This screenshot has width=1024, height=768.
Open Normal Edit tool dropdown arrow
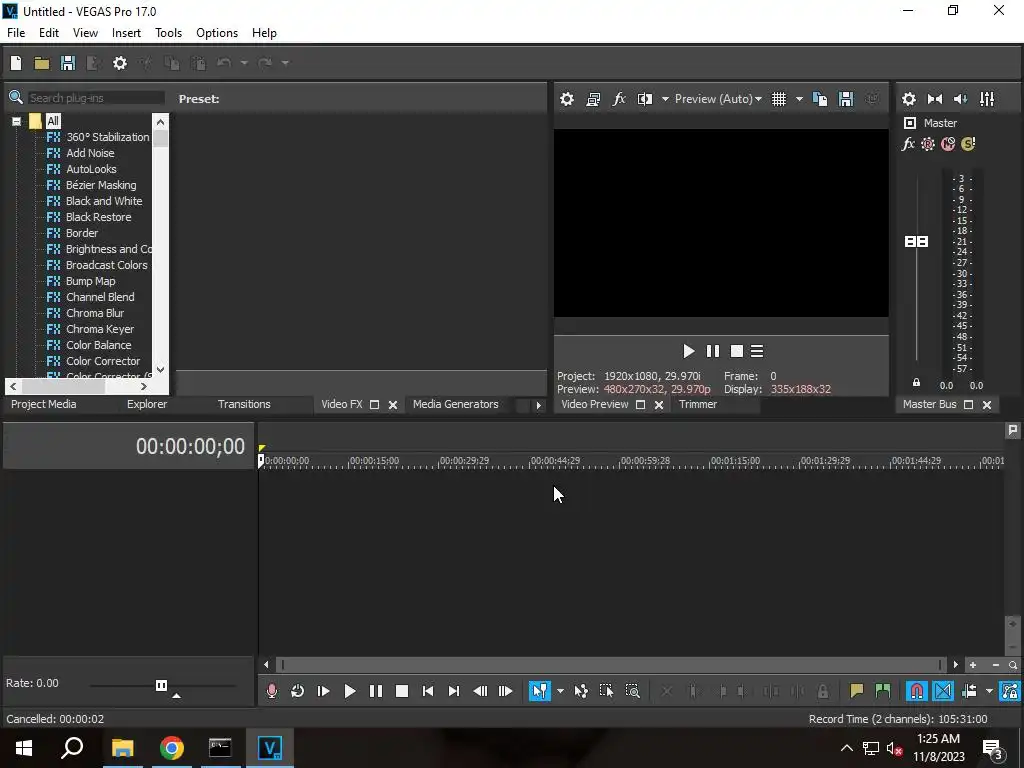(x=560, y=691)
